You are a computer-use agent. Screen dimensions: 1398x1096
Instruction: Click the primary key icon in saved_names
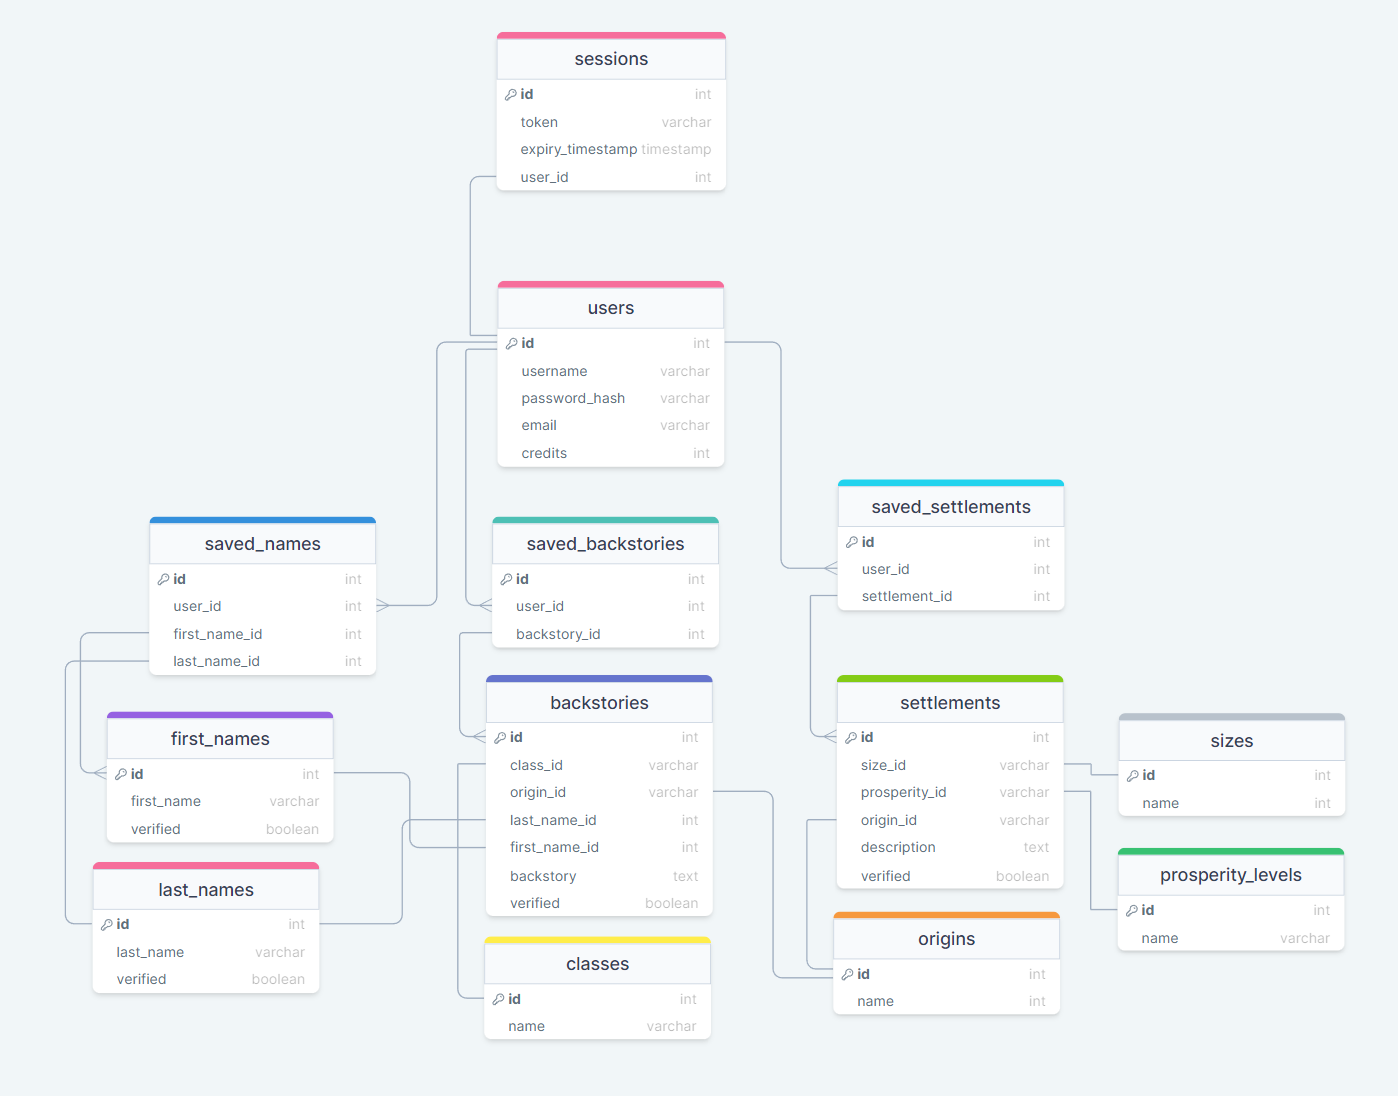tap(163, 579)
